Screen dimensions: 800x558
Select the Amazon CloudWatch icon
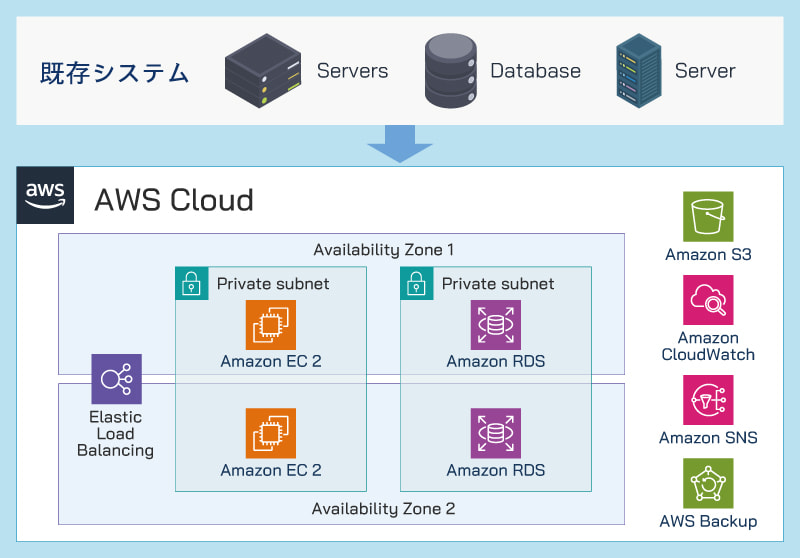[x=708, y=300]
